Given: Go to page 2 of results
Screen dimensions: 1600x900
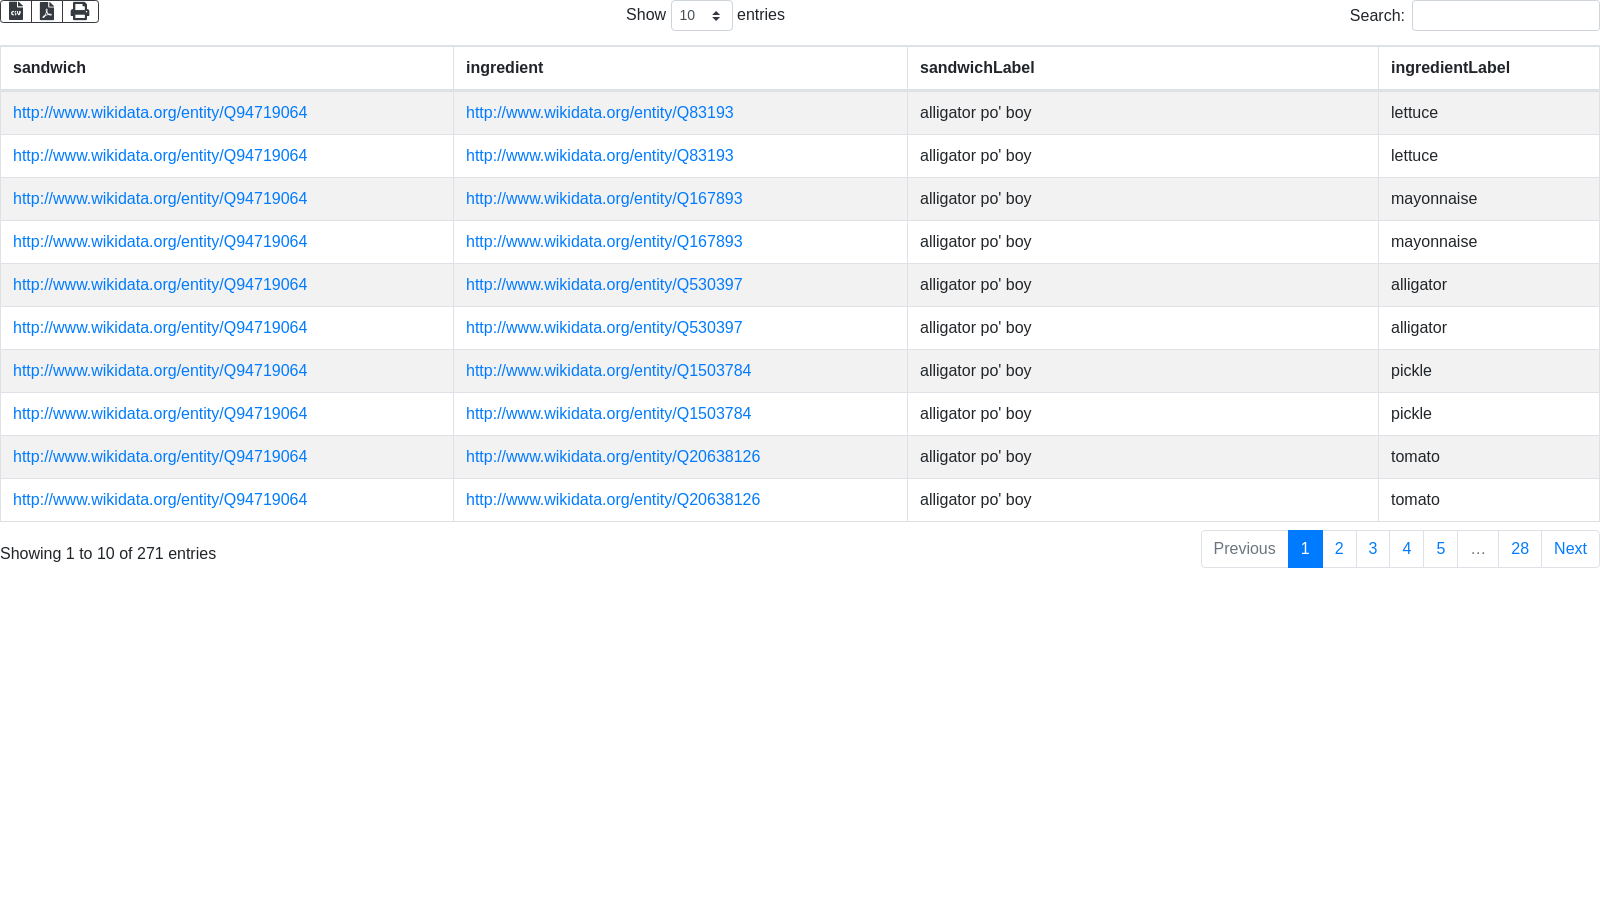Looking at the screenshot, I should click(1339, 549).
